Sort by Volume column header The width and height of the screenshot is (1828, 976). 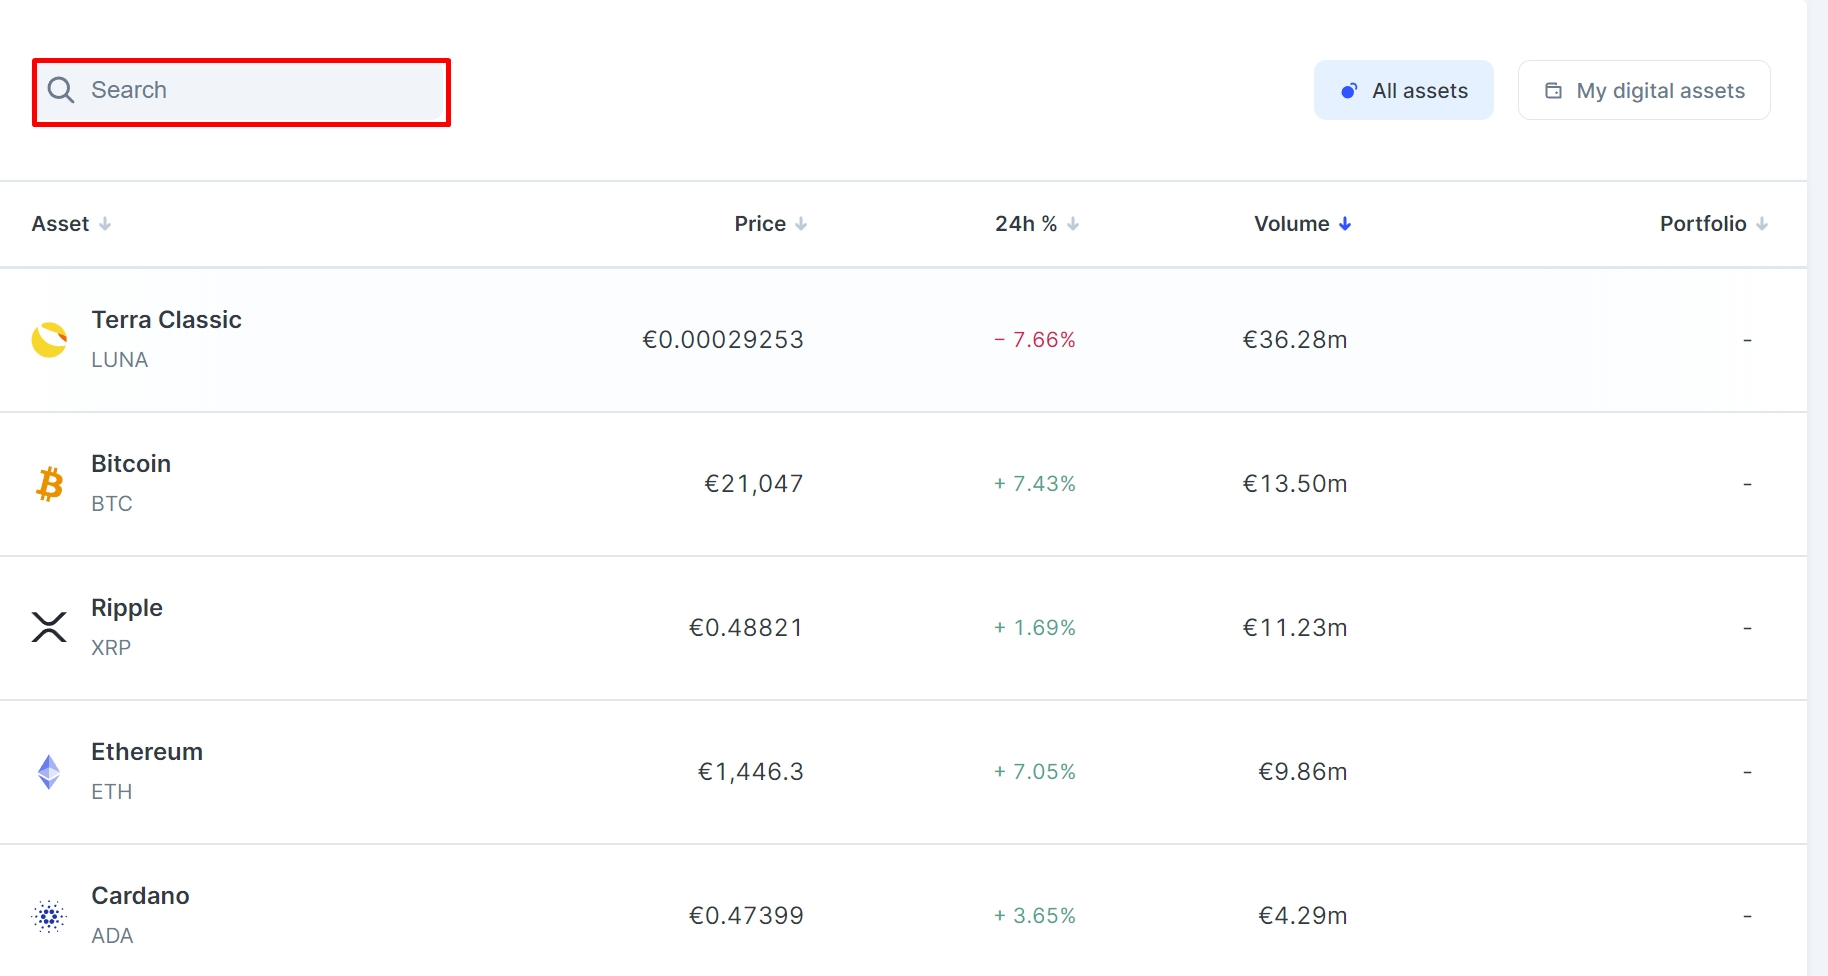point(1303,224)
